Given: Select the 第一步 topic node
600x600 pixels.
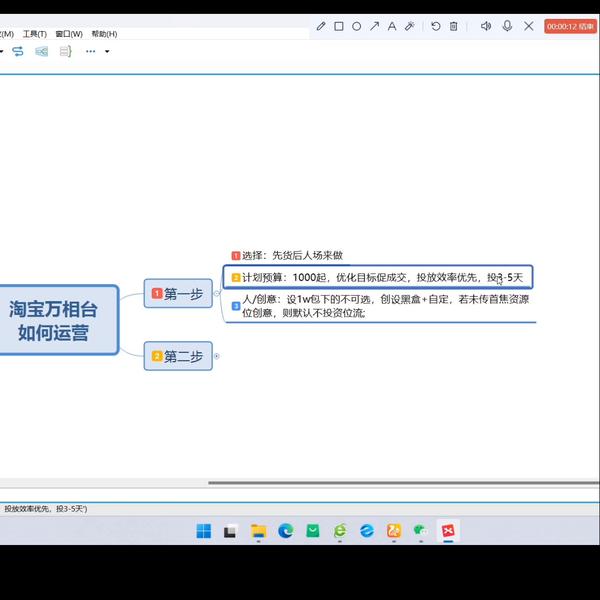Looking at the screenshot, I should [178, 293].
